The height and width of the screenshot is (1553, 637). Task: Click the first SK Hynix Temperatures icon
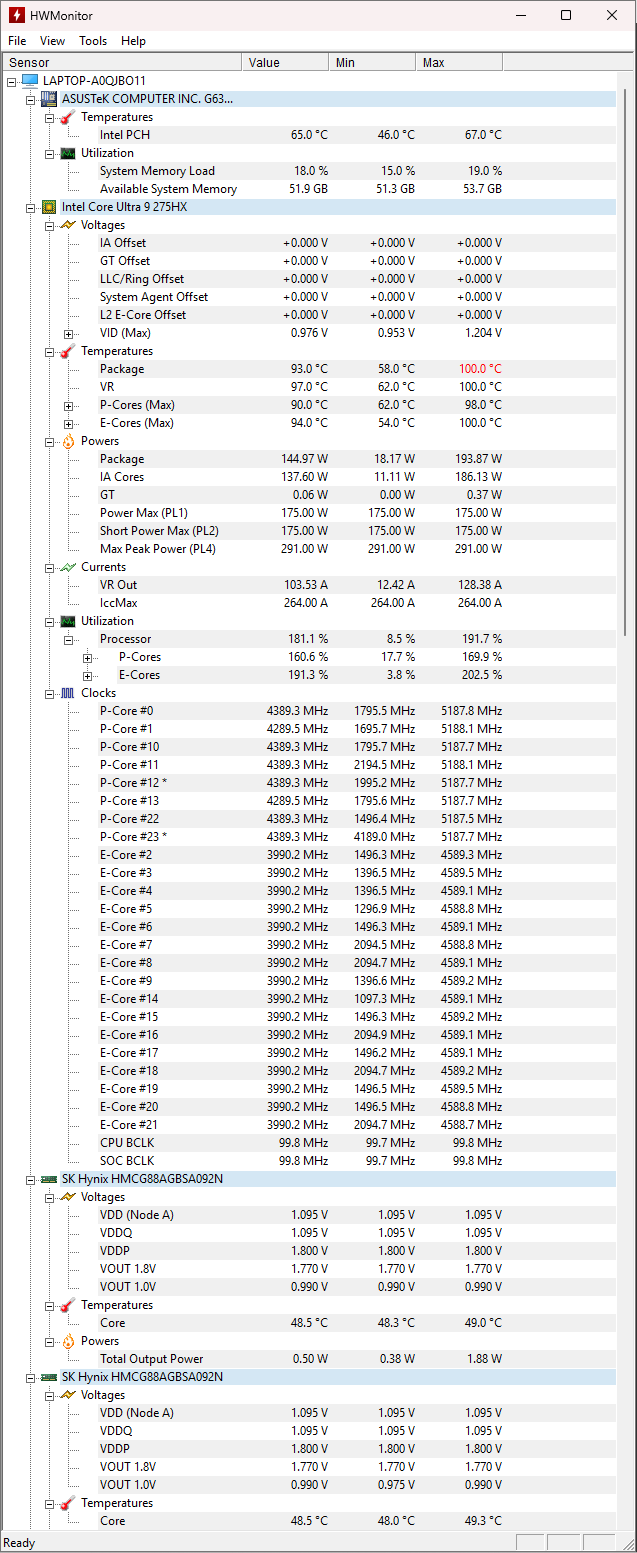pos(67,1305)
